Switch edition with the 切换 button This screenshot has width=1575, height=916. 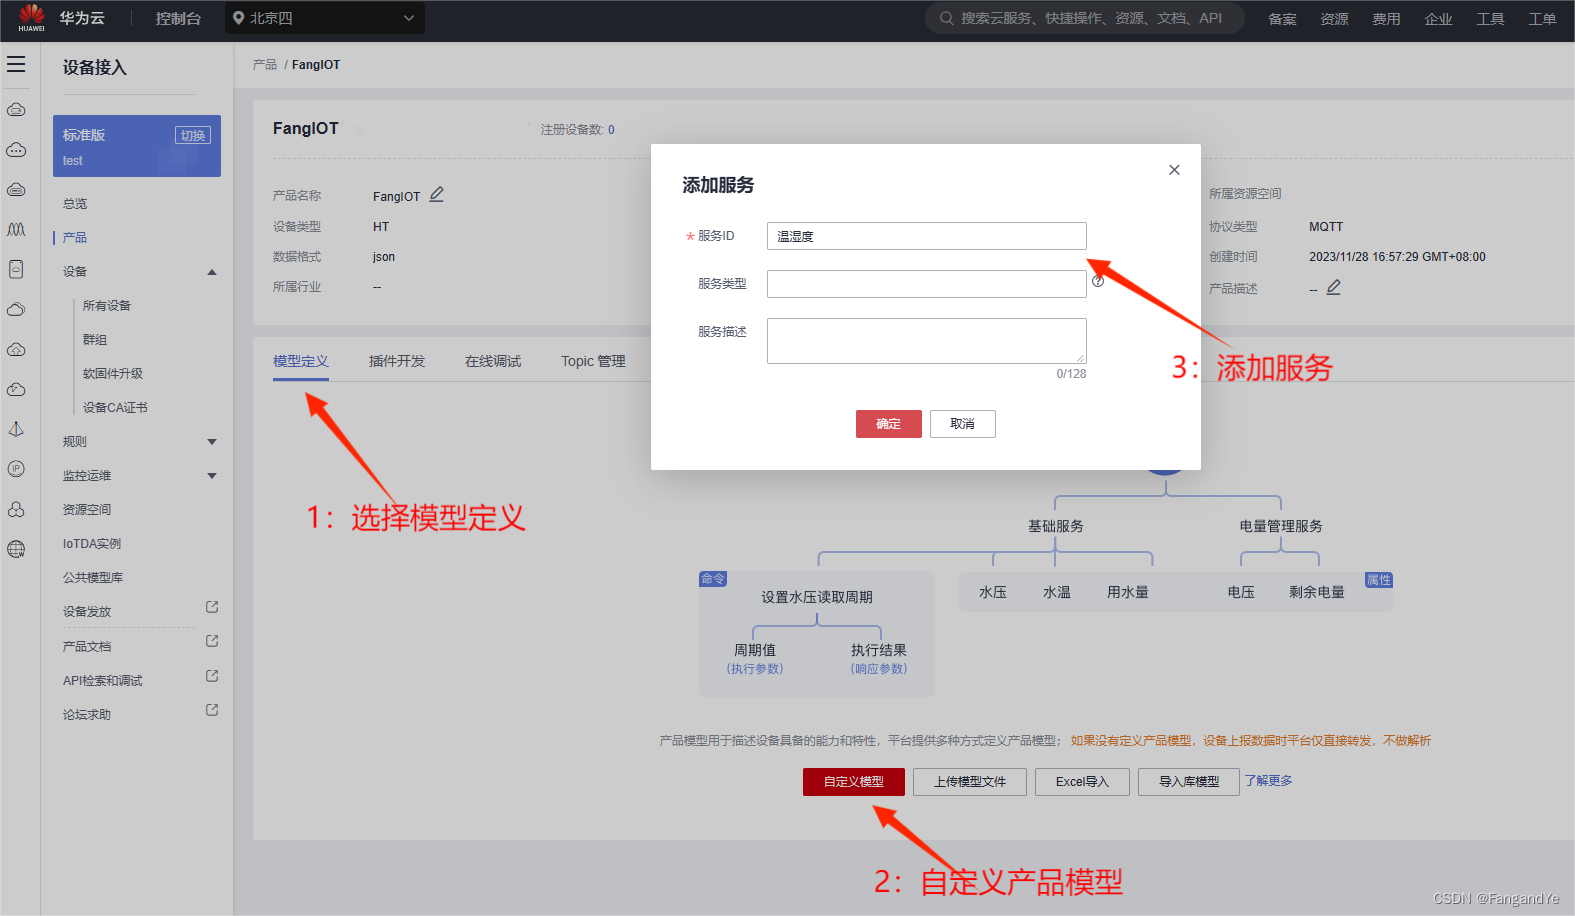click(193, 135)
